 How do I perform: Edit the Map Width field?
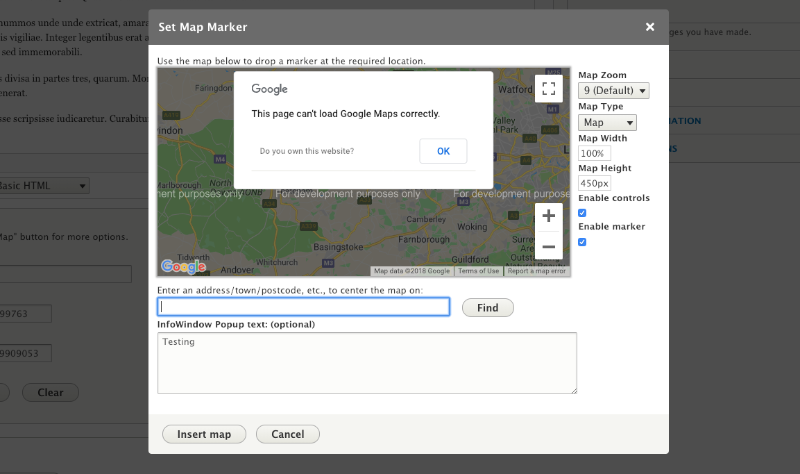[594, 153]
